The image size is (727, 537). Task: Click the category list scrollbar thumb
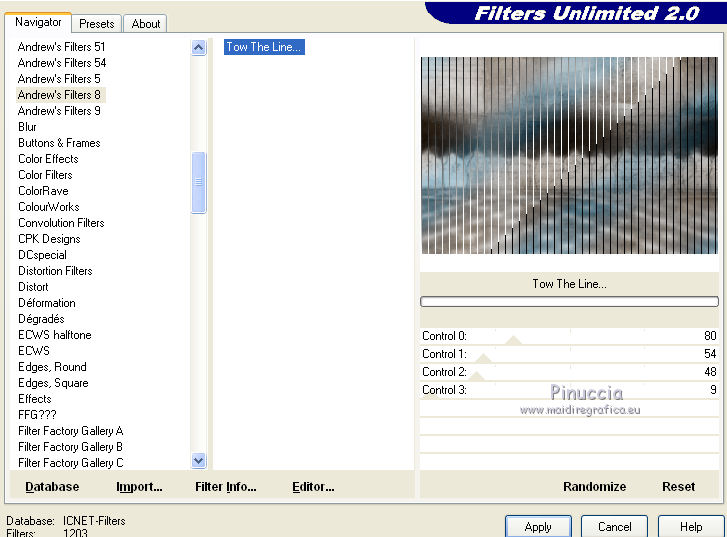click(198, 182)
